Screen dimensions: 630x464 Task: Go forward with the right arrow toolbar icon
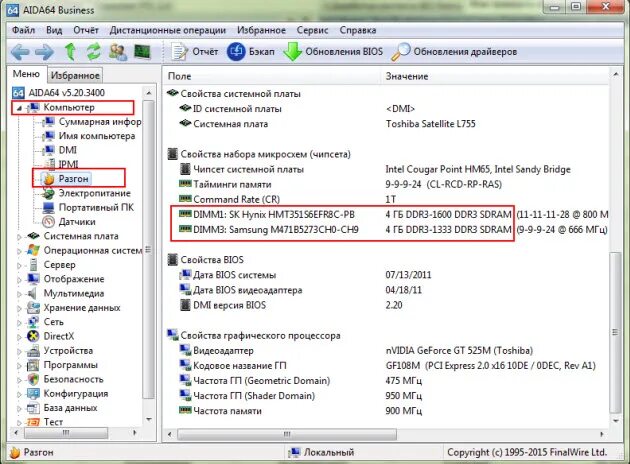44,52
